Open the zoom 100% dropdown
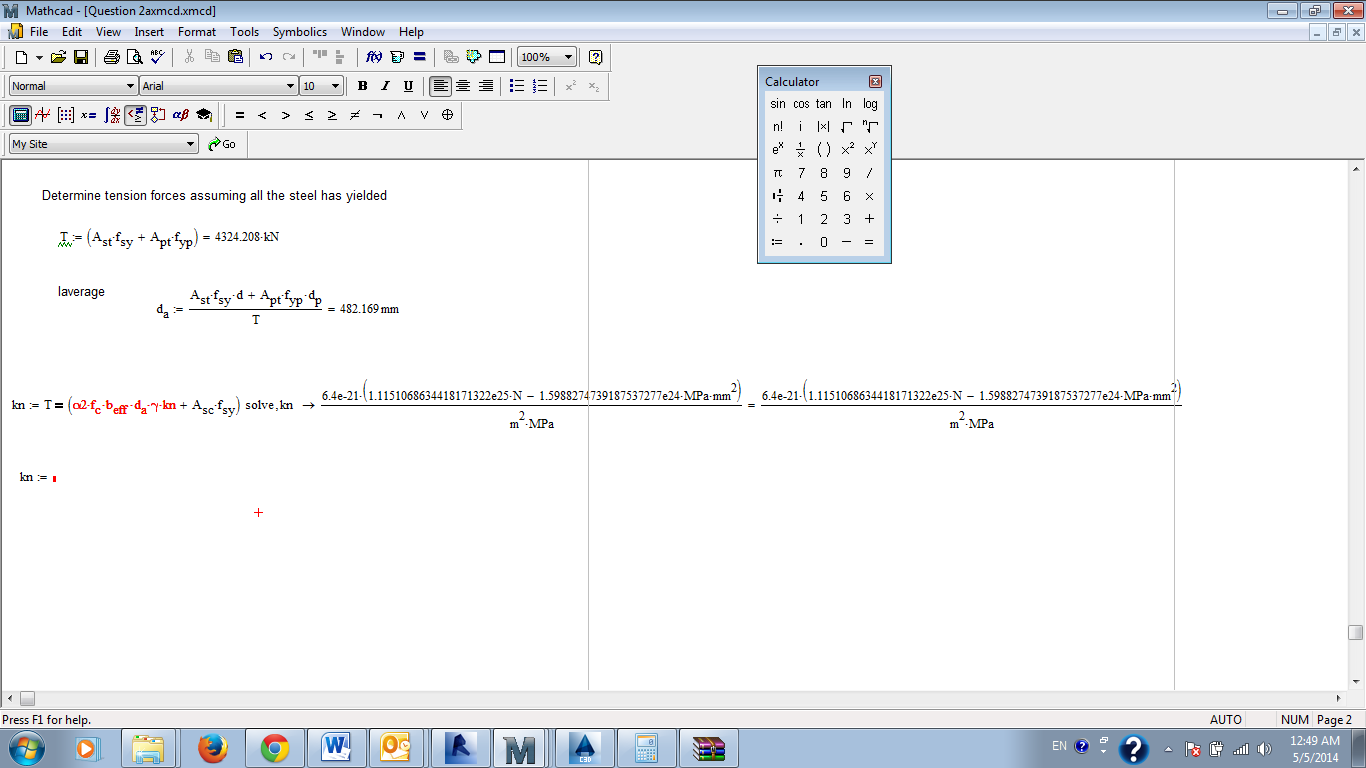Screen dimensions: 1366x768 pos(569,57)
